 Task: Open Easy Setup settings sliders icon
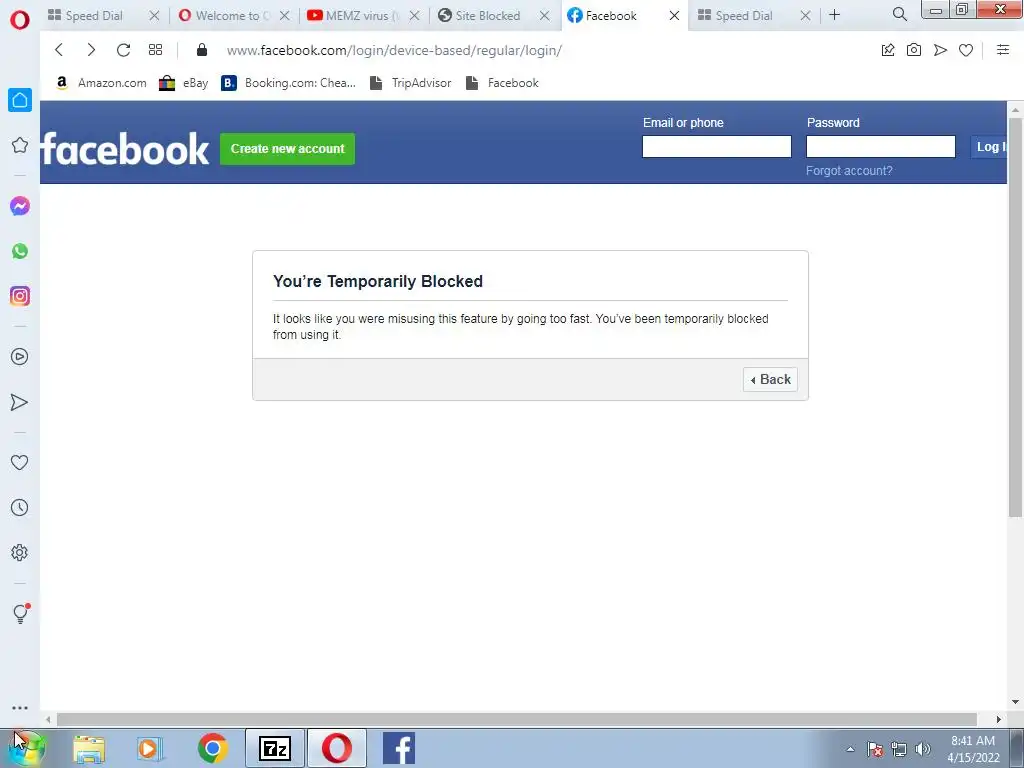1003,50
